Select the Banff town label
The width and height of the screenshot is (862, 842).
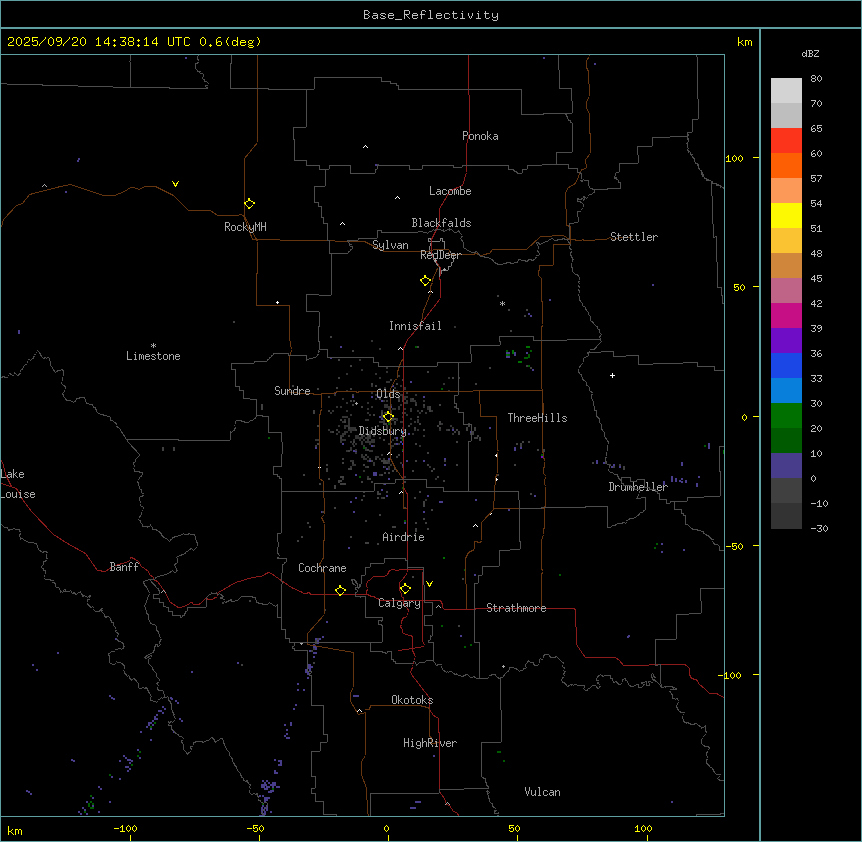(x=124, y=567)
